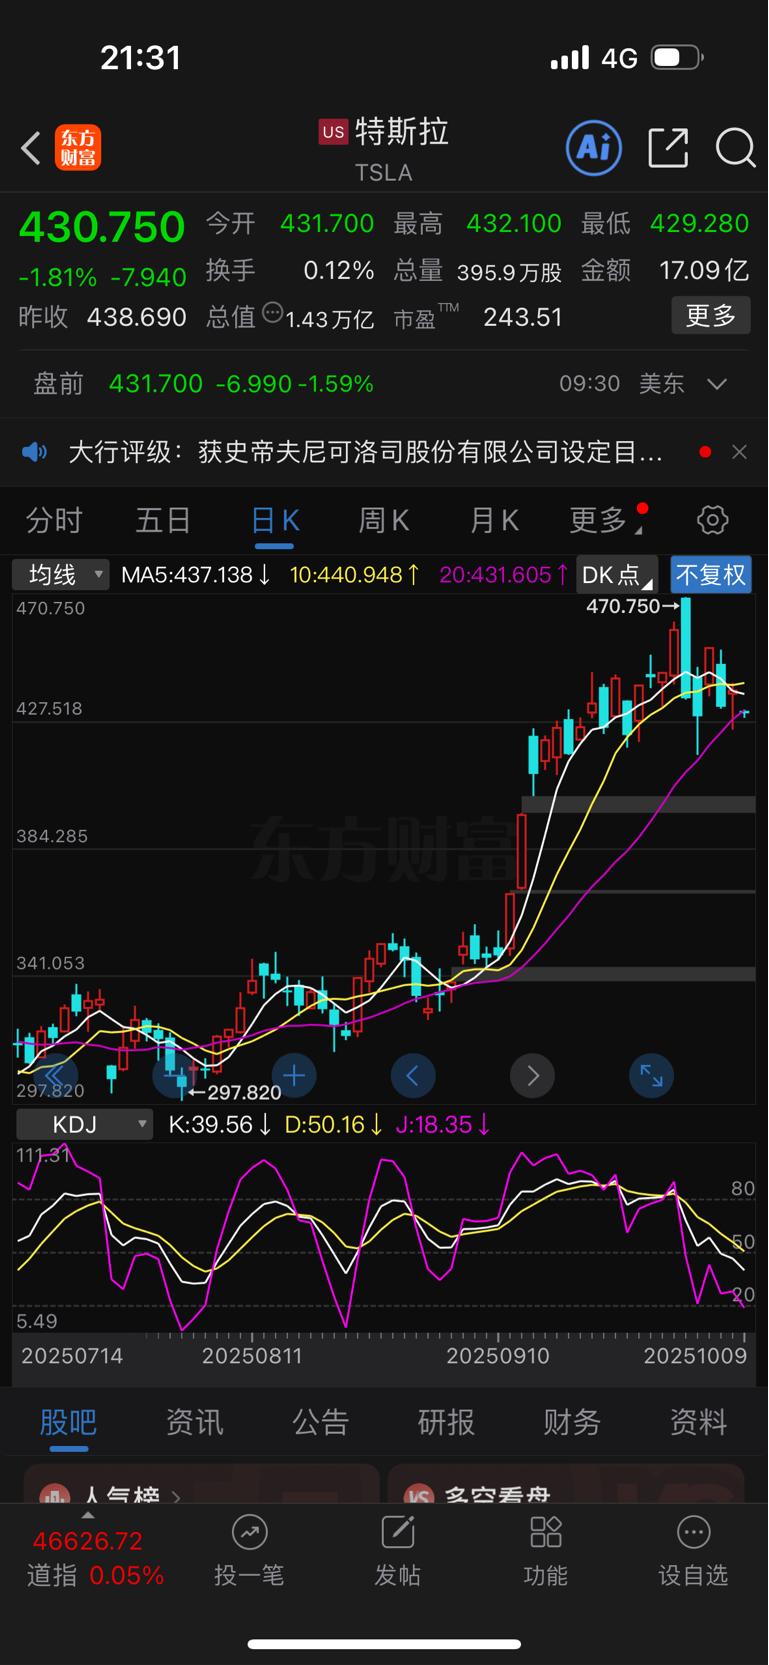Screen dimensions: 769x1665
Task: Open chart settings gear icon
Action: coord(712,520)
